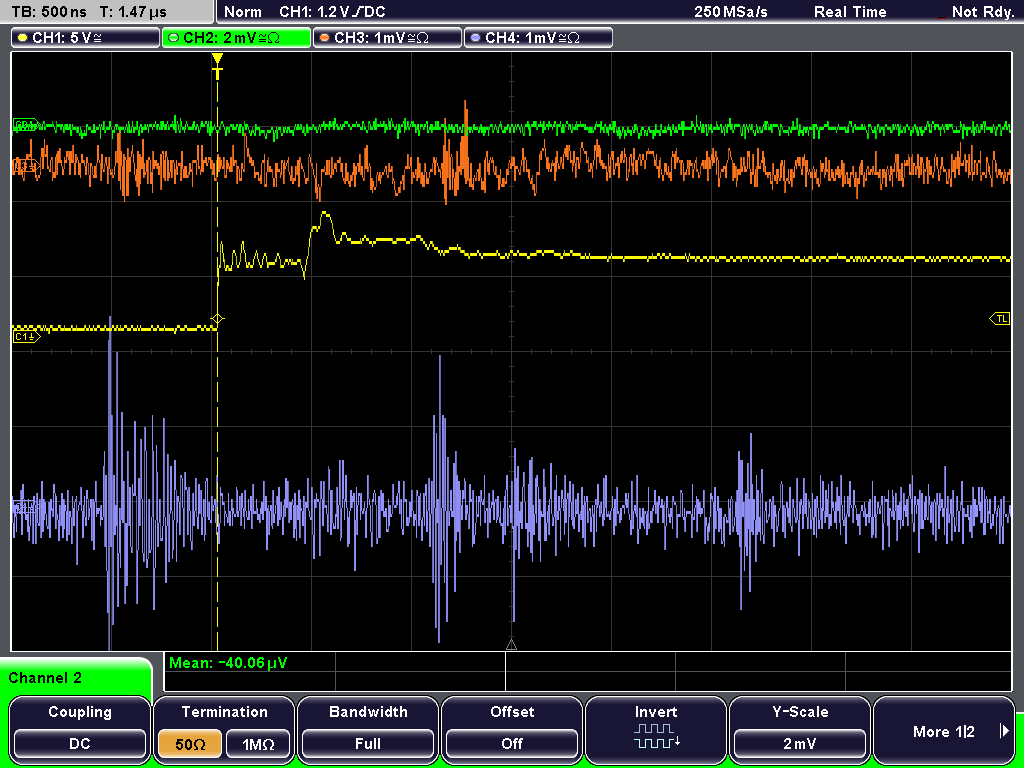This screenshot has height=768, width=1024.
Task: Toggle the Invert waveform setting
Action: click(x=656, y=729)
